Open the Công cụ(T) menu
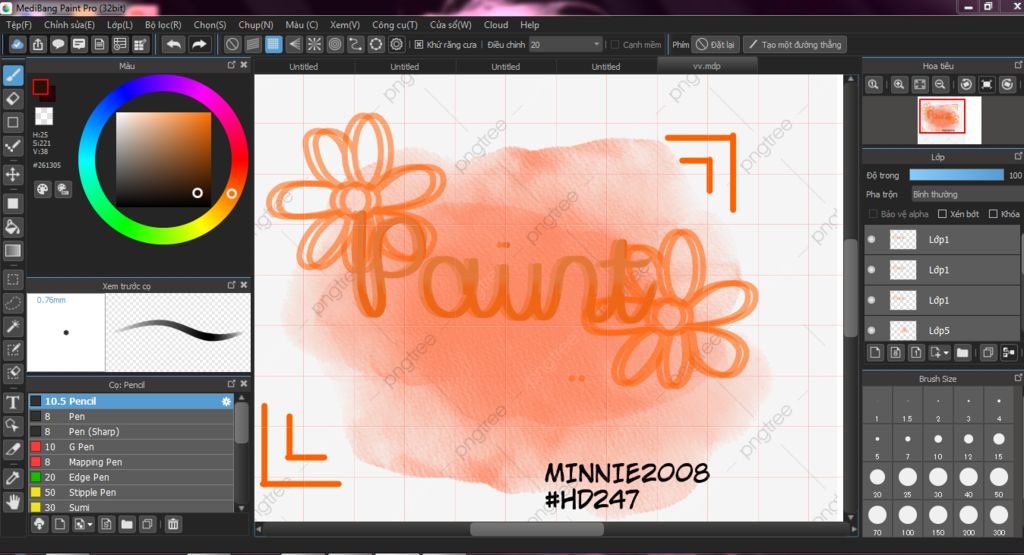Image resolution: width=1024 pixels, height=555 pixels. tap(394, 25)
